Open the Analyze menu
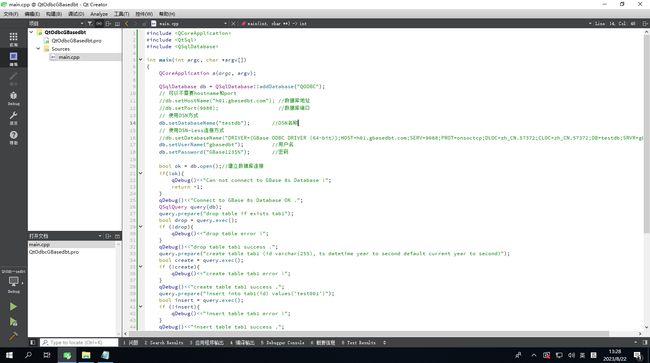 pyautogui.click(x=99, y=14)
